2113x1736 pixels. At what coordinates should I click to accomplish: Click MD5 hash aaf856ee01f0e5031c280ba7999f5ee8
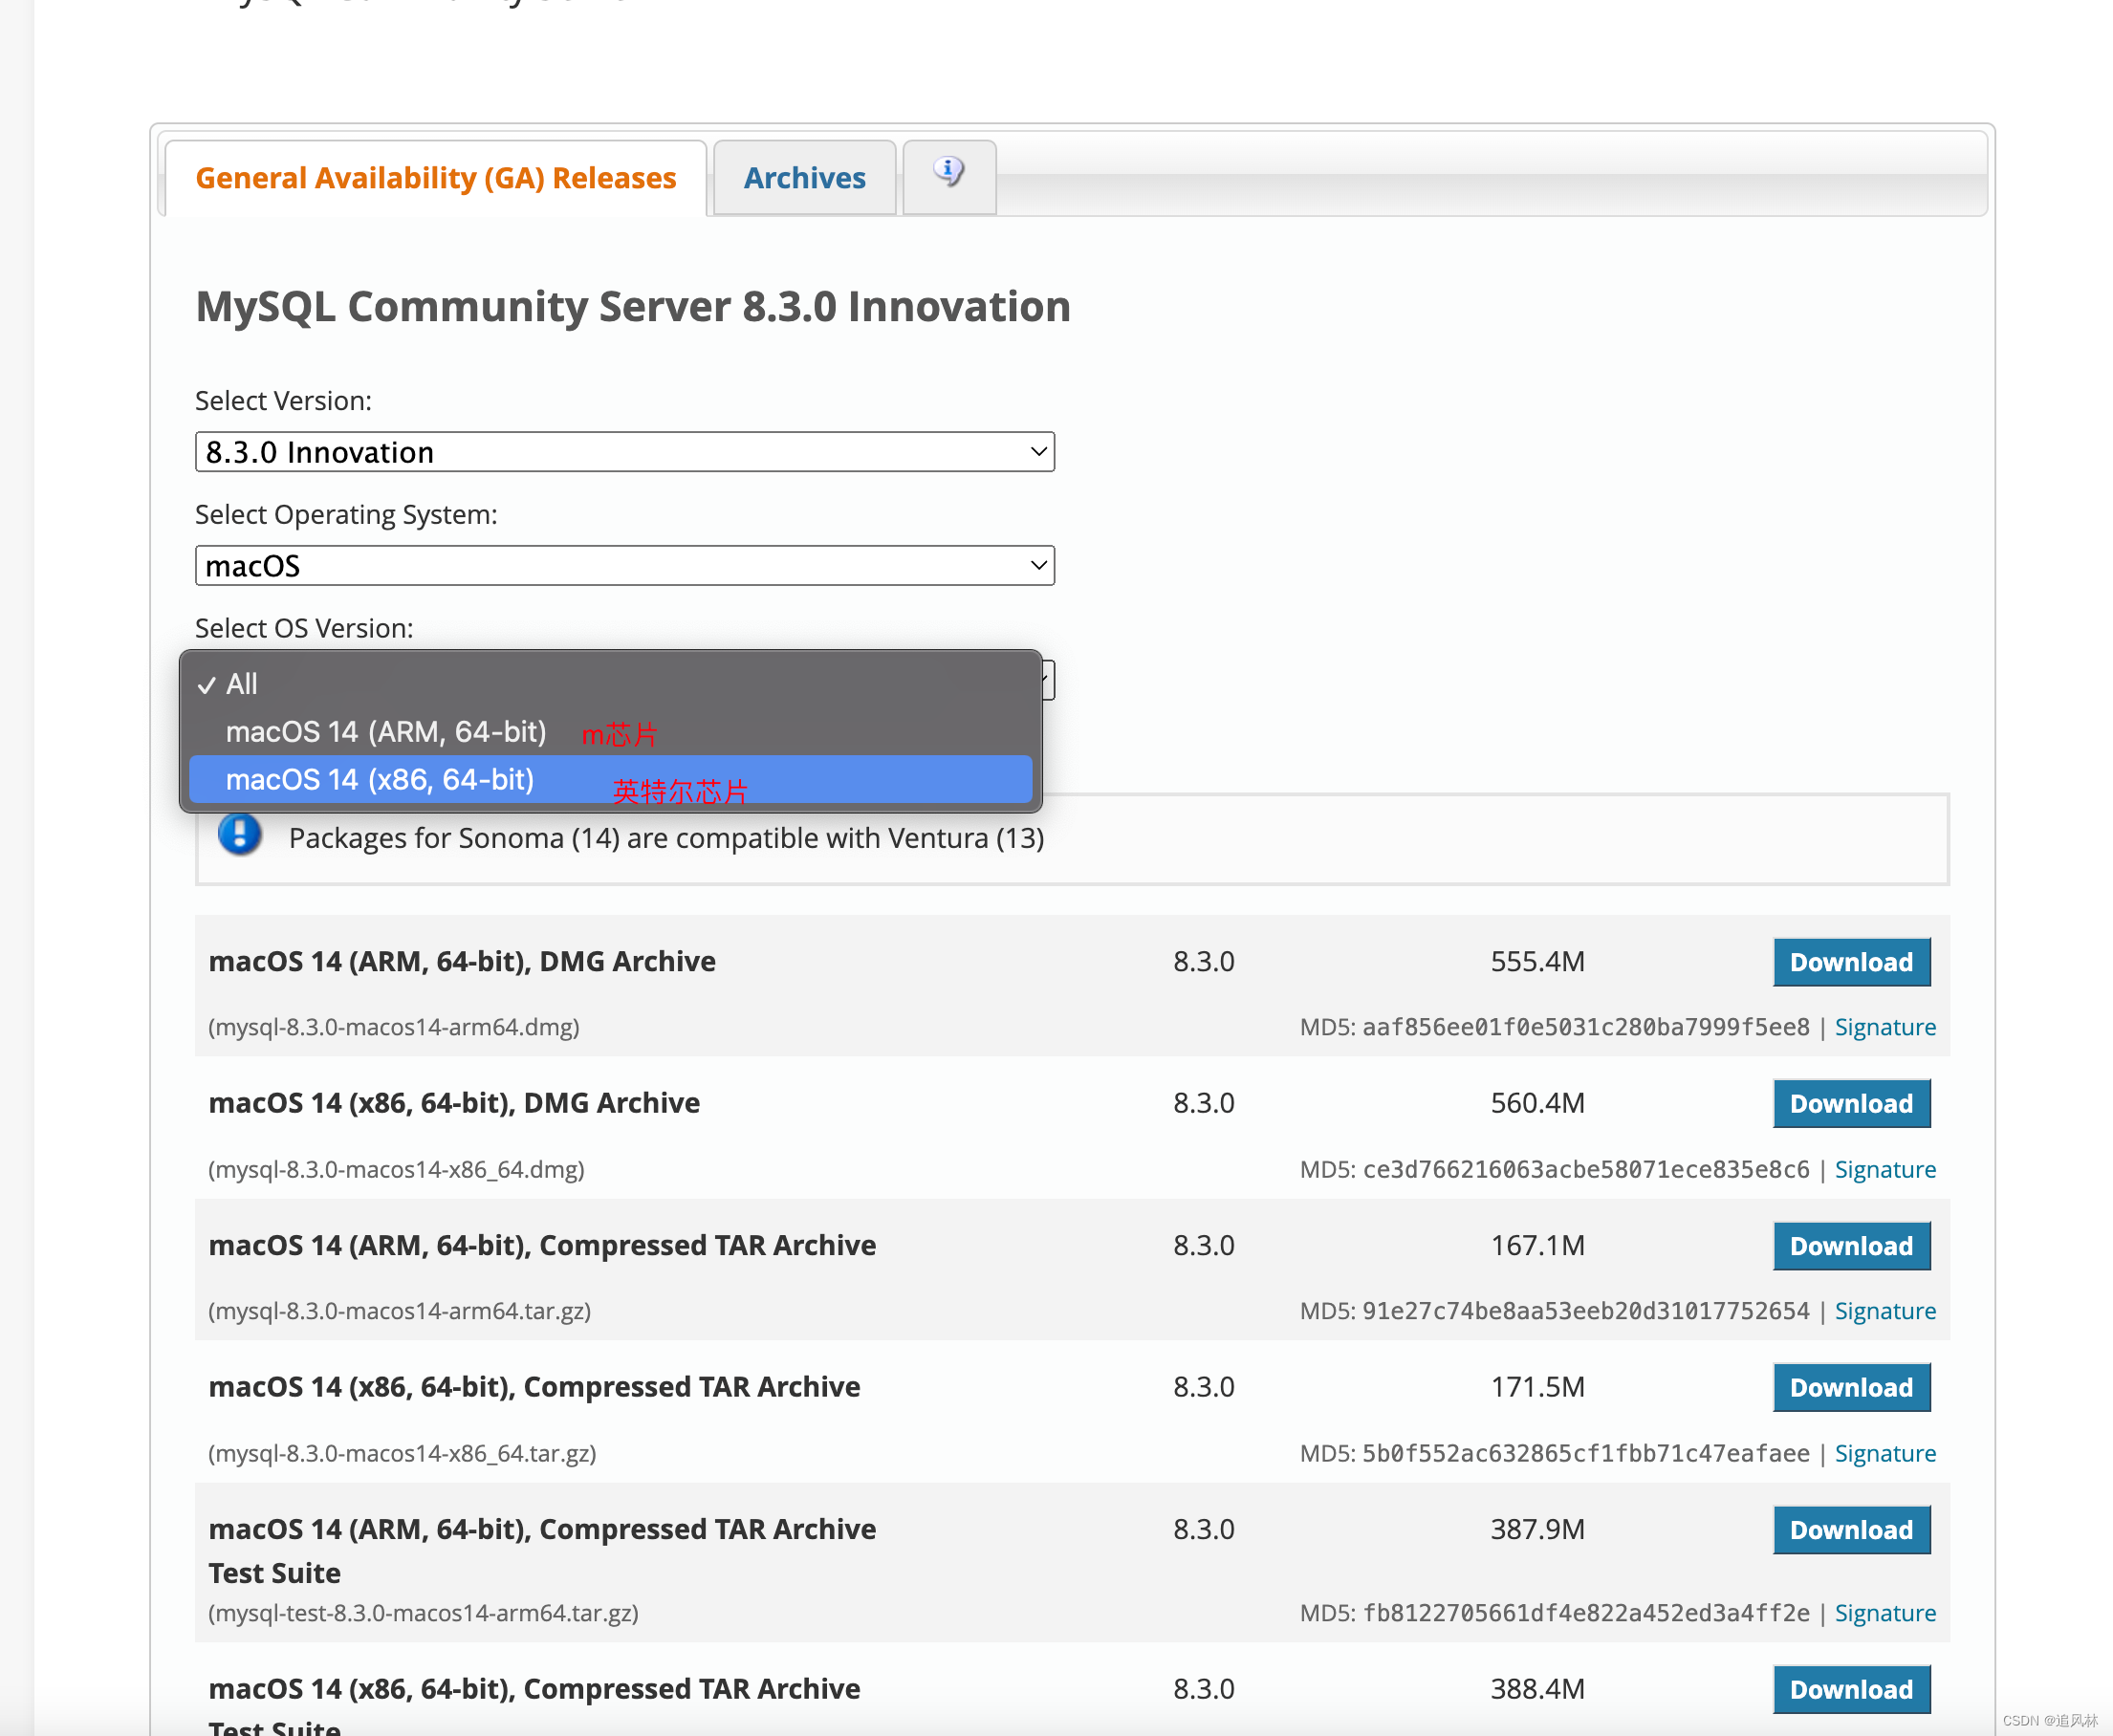point(1586,1027)
